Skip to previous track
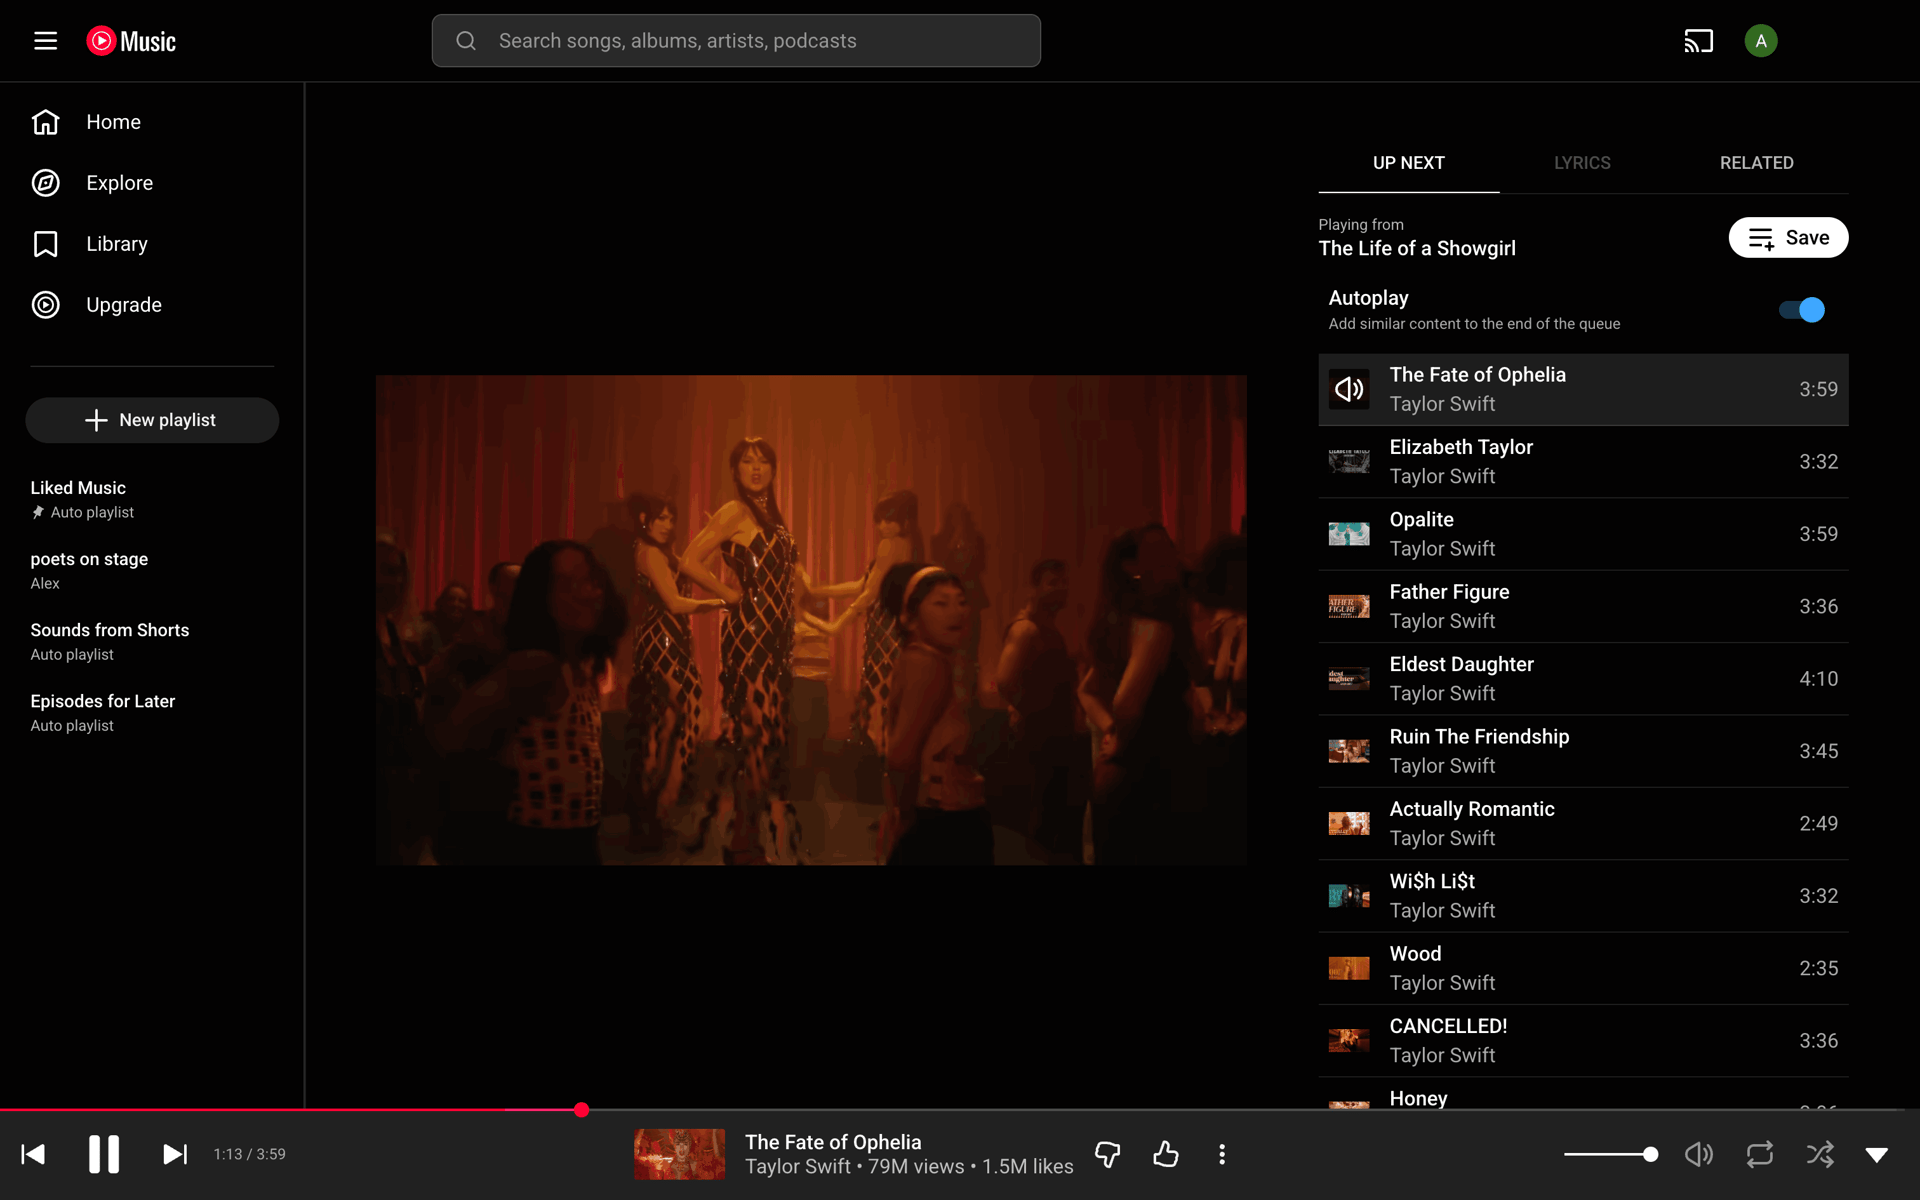 pyautogui.click(x=33, y=1154)
